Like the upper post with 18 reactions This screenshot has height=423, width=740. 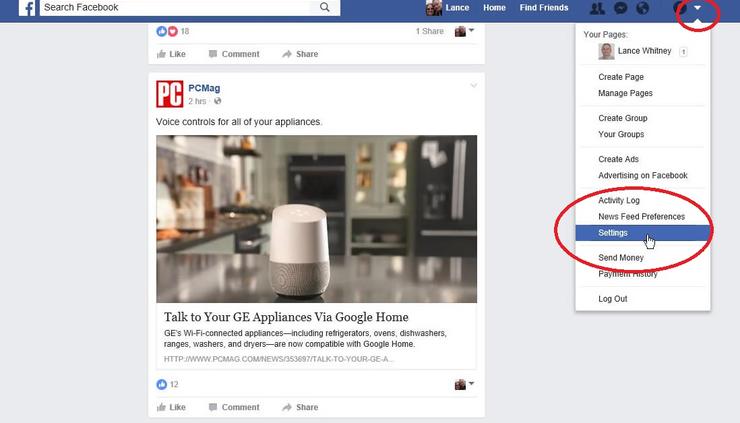point(171,54)
